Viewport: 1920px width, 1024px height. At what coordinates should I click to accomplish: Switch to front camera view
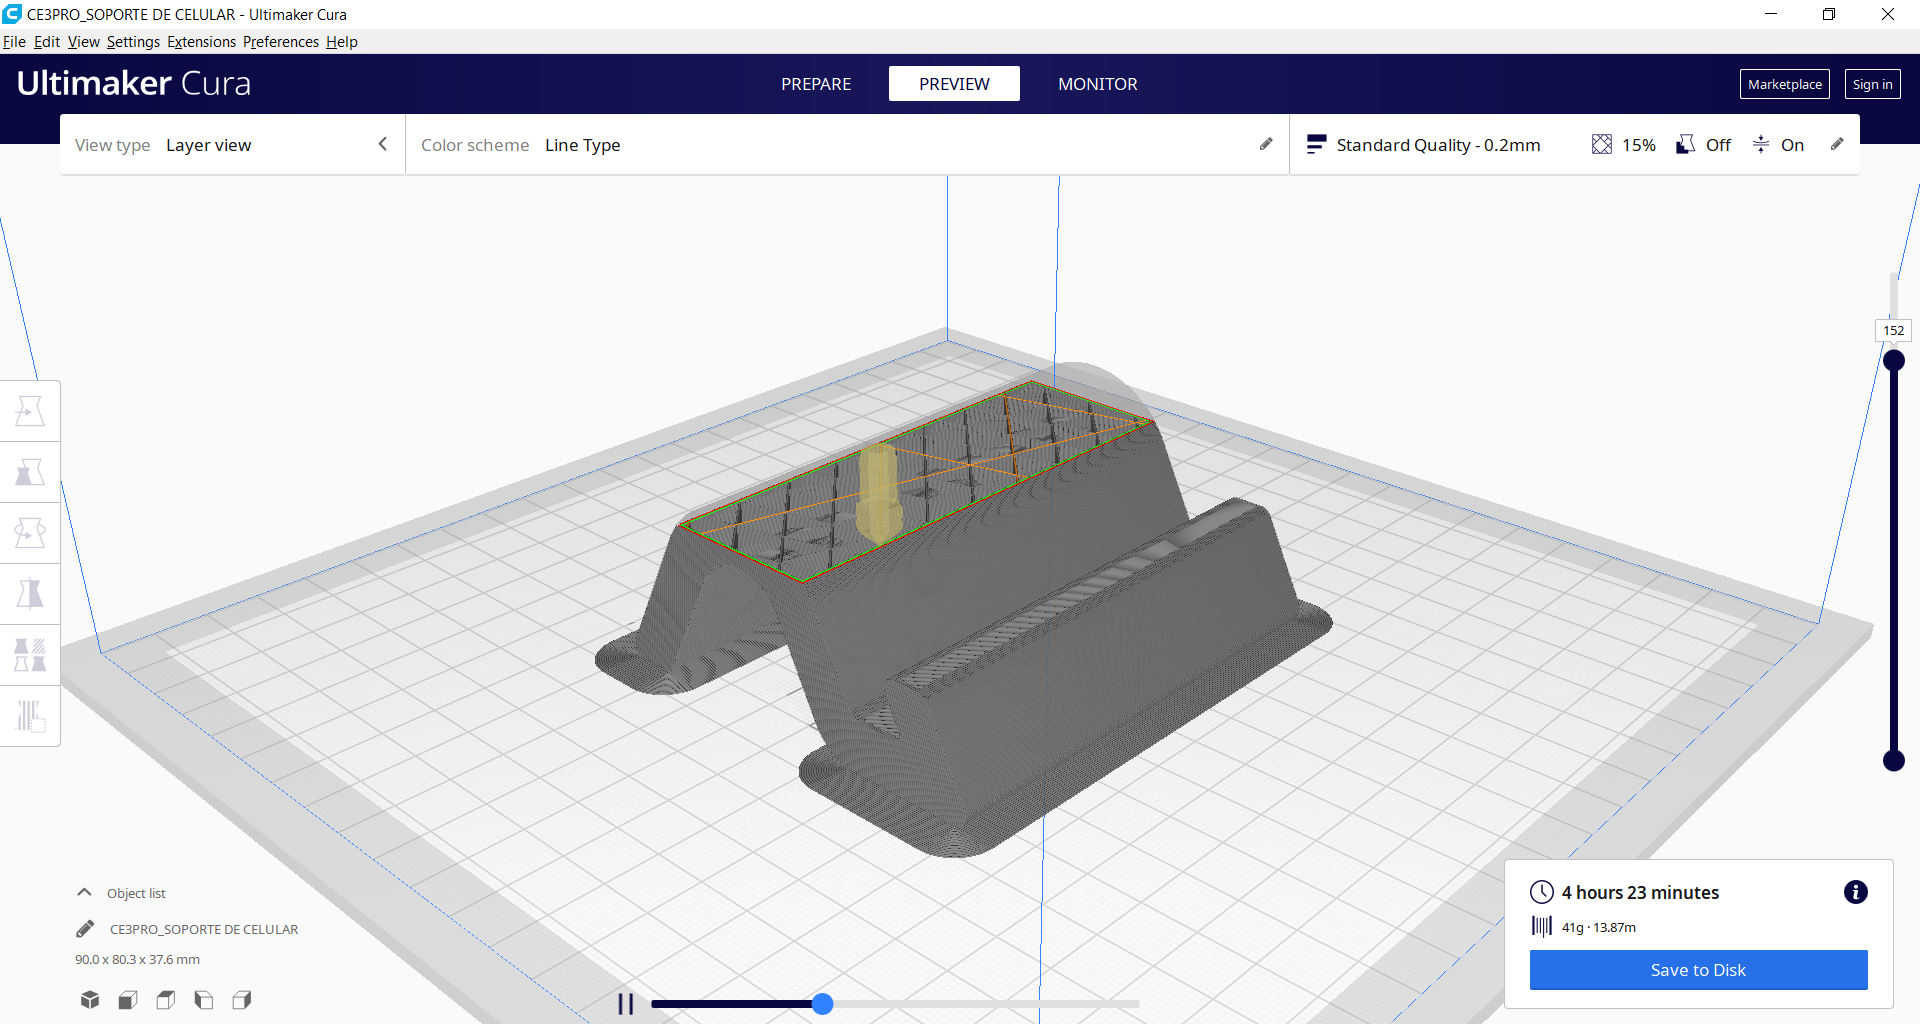(x=127, y=999)
